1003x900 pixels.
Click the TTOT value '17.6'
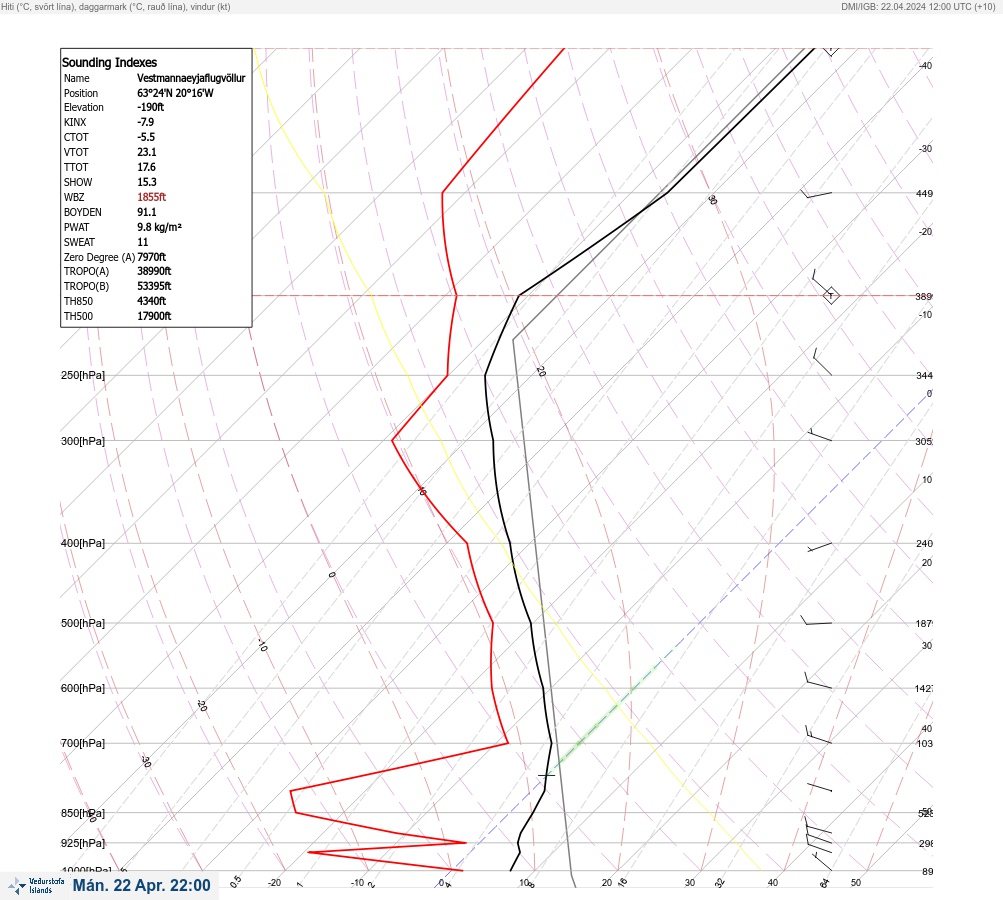click(146, 167)
